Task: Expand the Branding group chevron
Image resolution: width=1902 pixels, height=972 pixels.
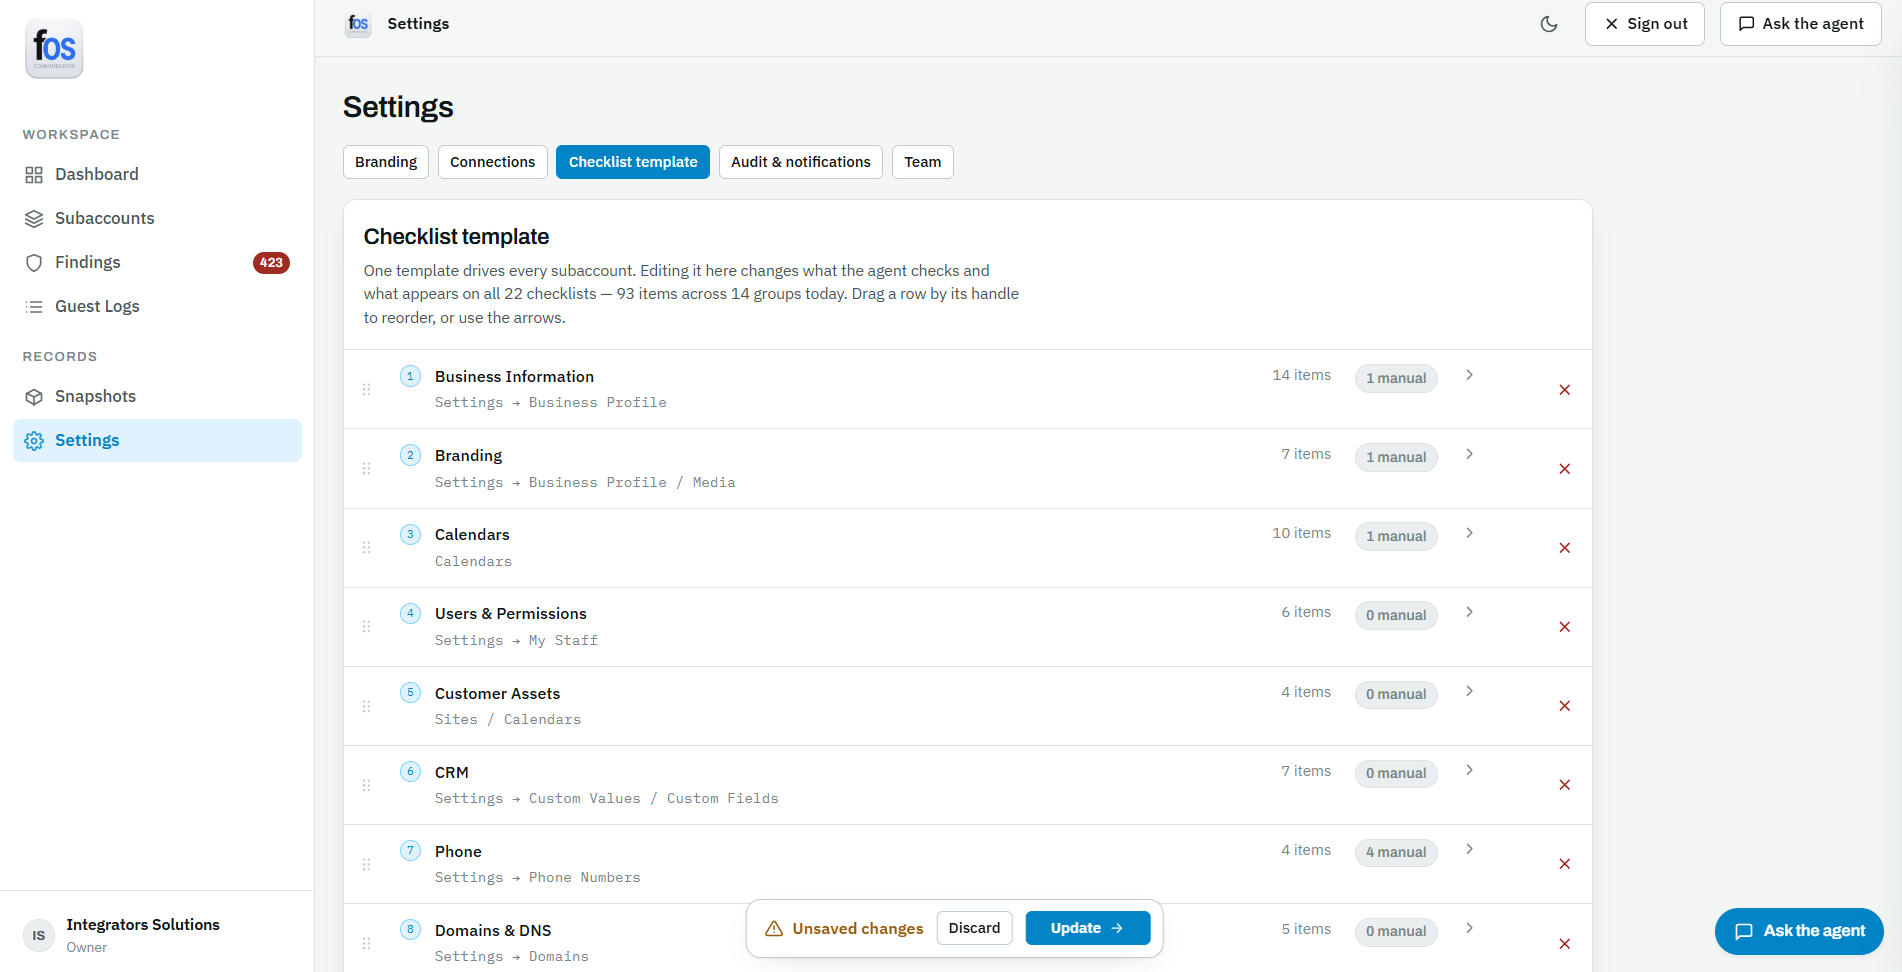Action: pos(1469,454)
